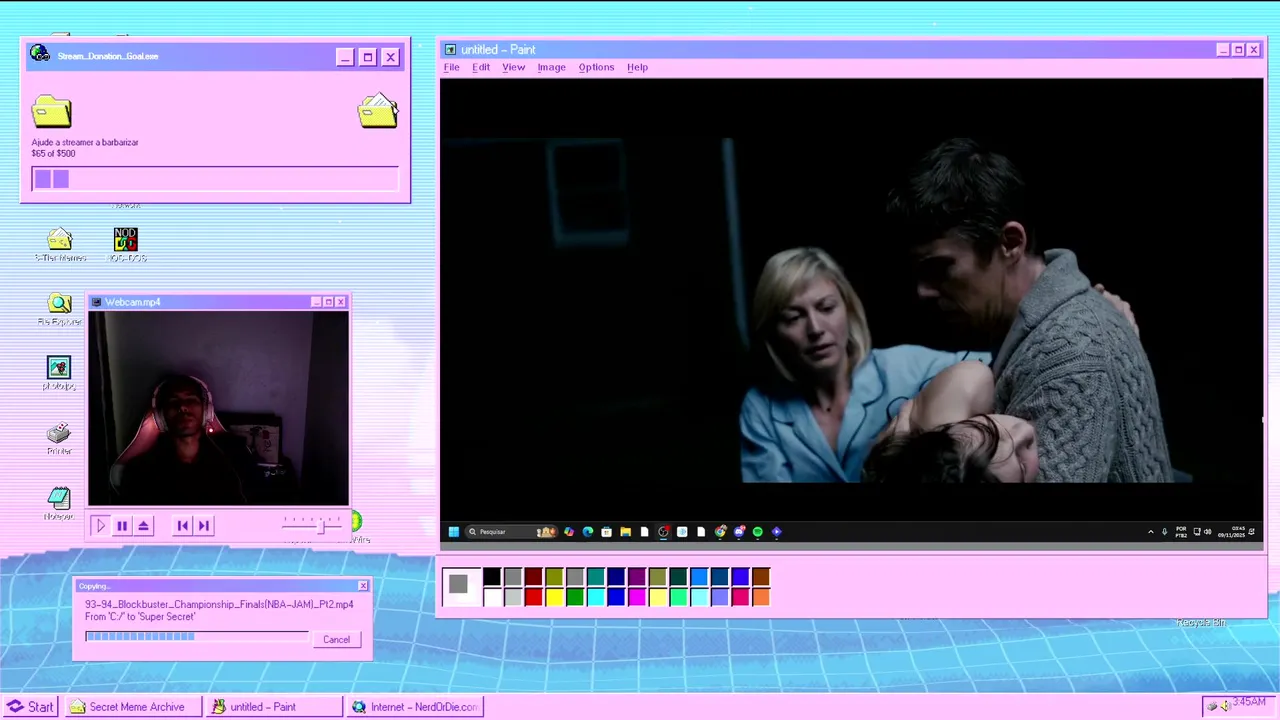The height and width of the screenshot is (720, 1280).
Task: Select the teal color swatch
Action: tap(595, 577)
